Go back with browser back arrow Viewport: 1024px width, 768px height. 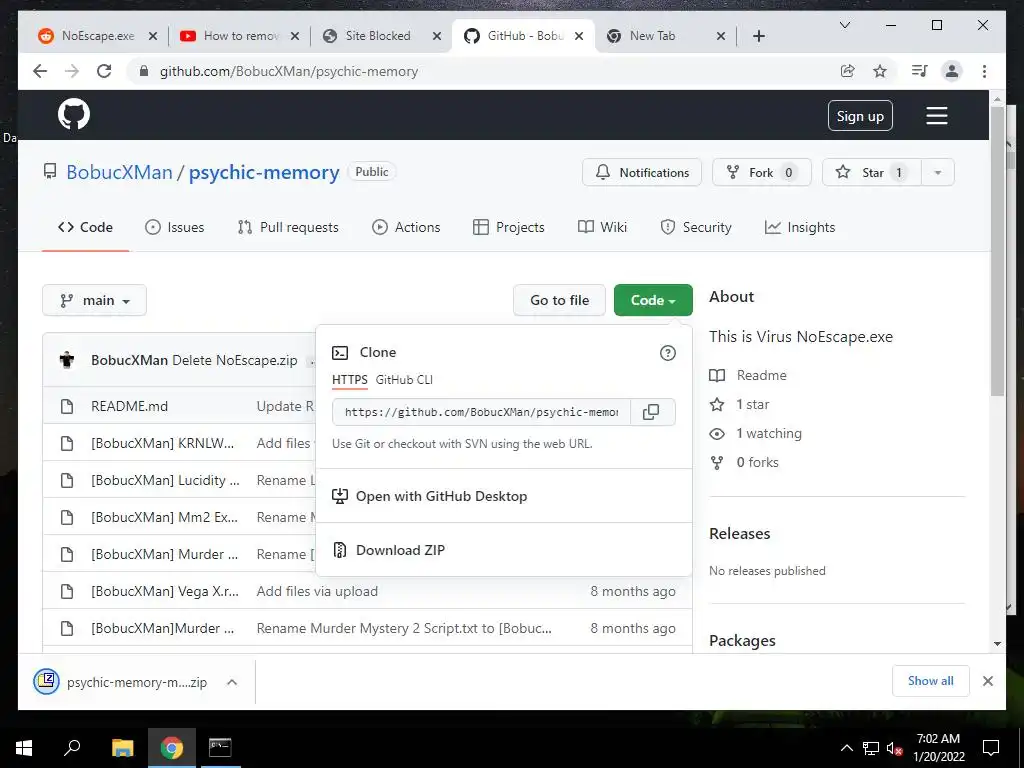(40, 71)
